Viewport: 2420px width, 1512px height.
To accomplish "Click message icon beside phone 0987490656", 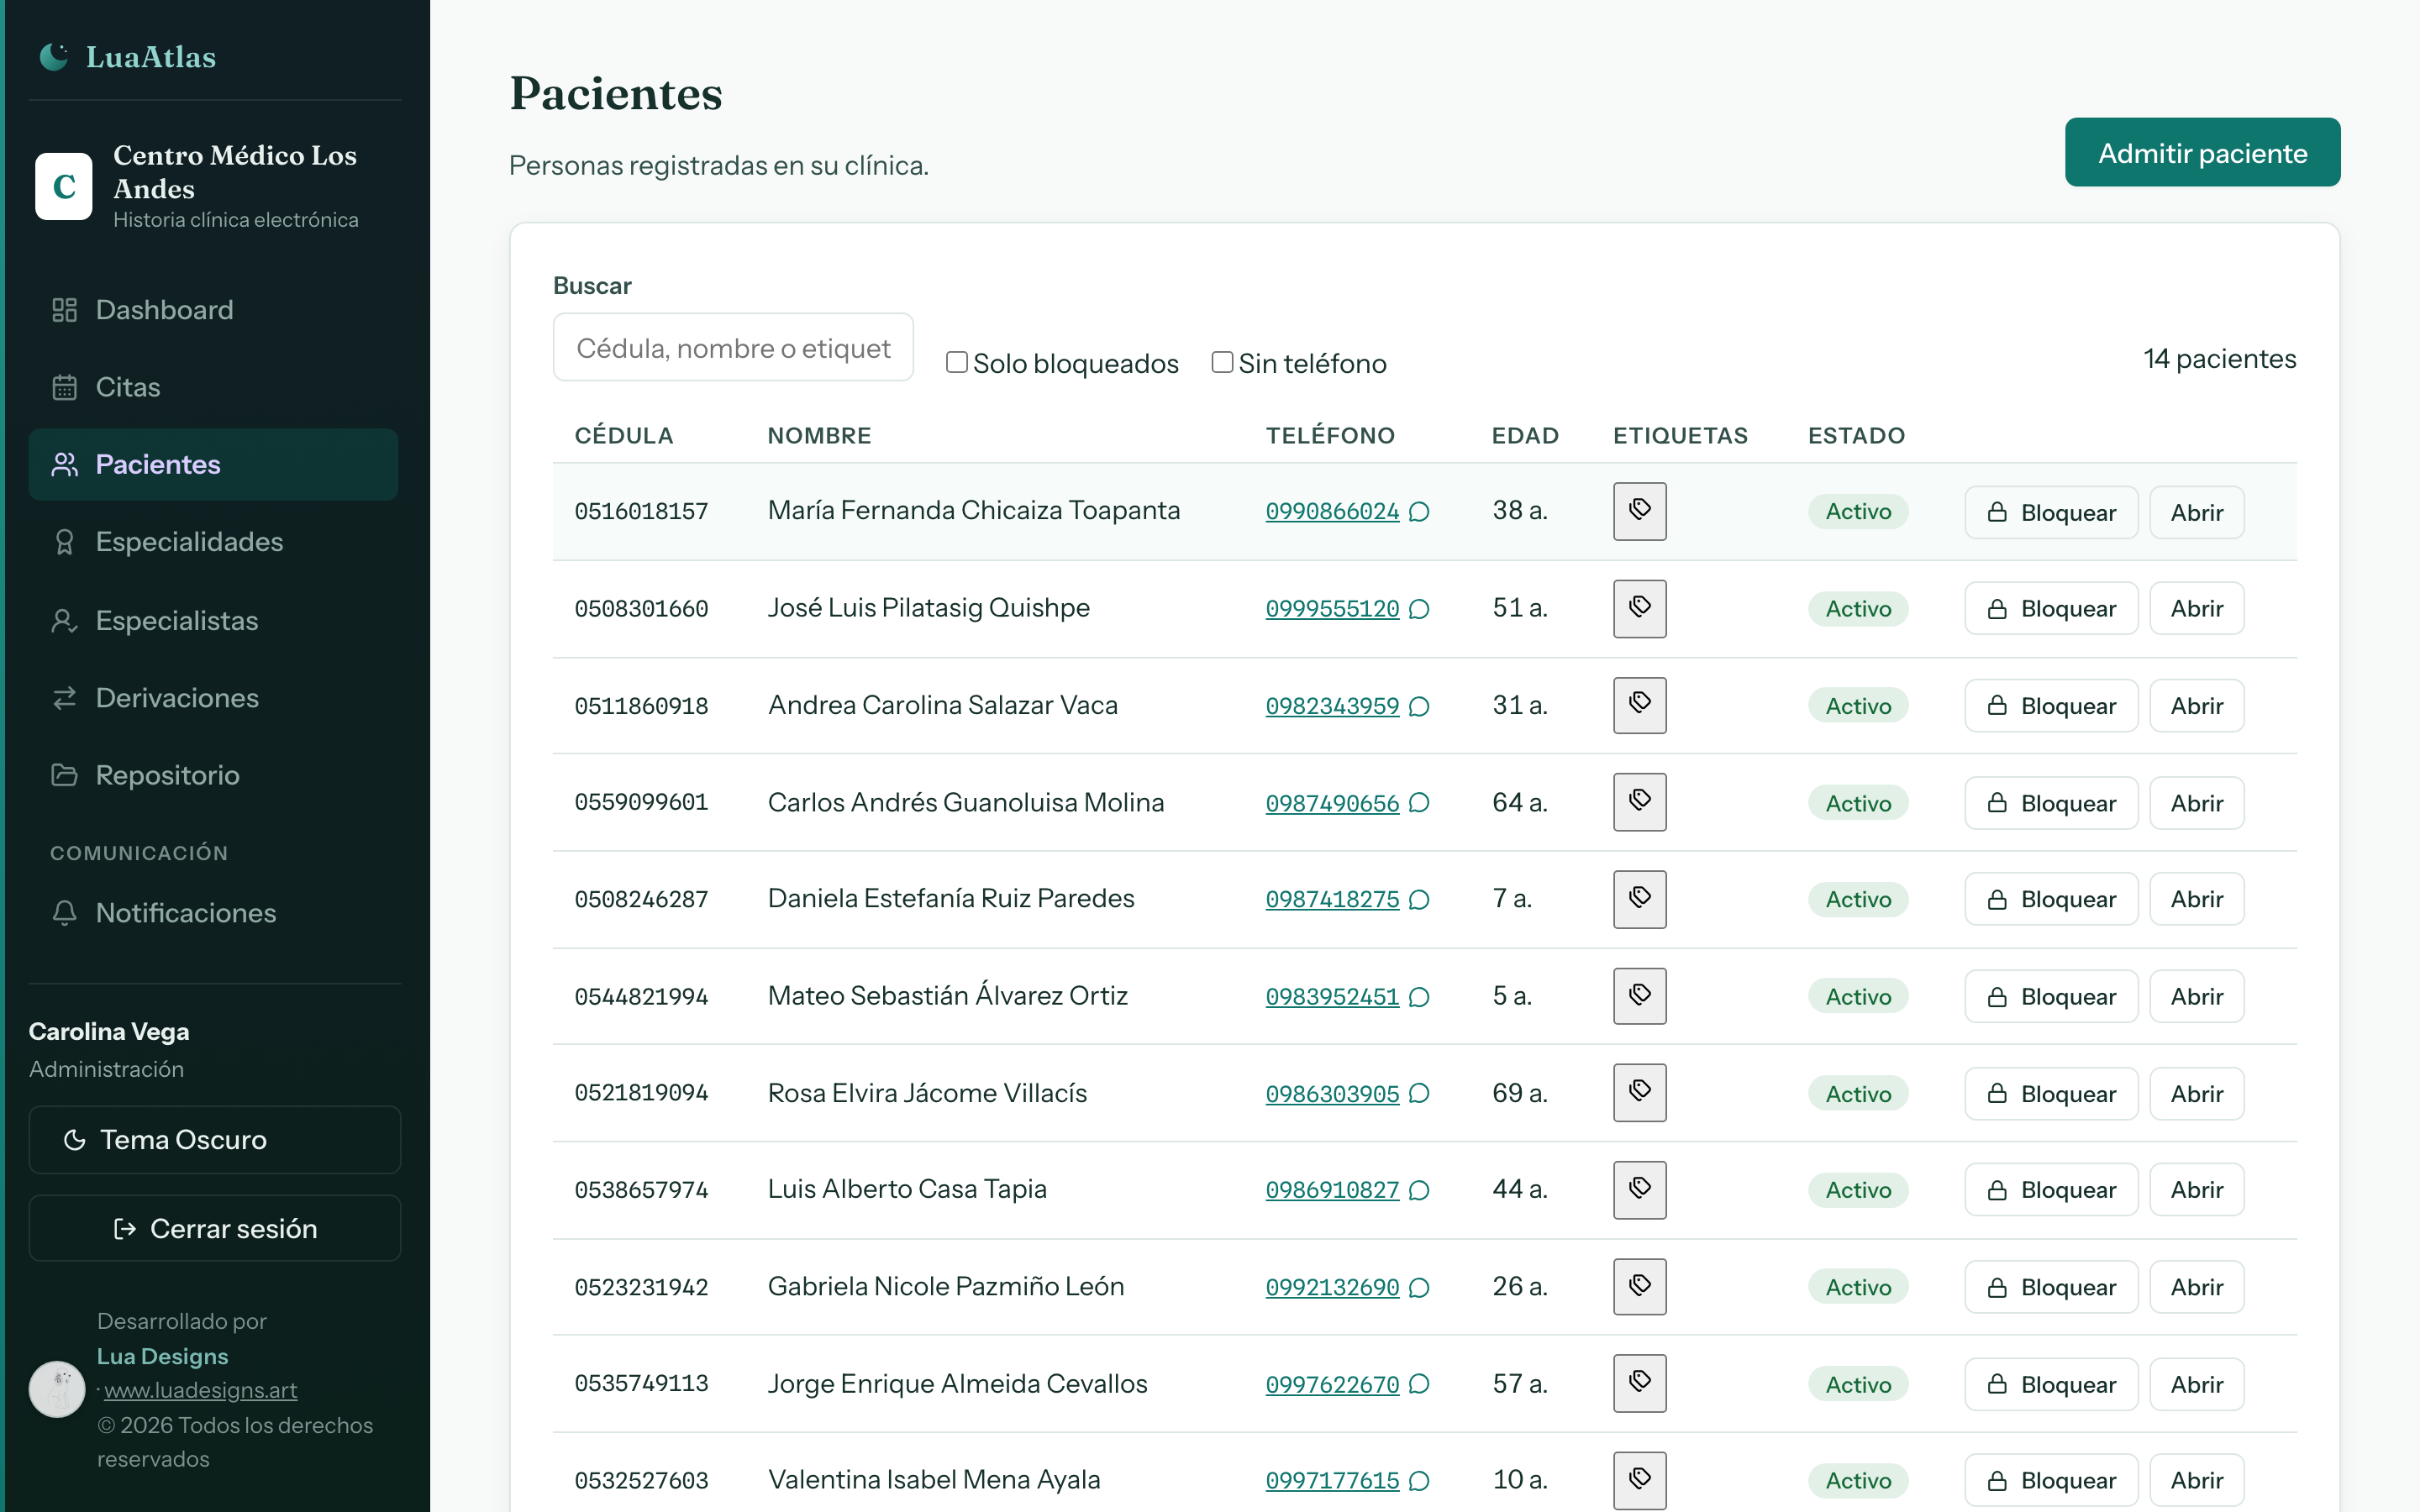I will tap(1419, 803).
